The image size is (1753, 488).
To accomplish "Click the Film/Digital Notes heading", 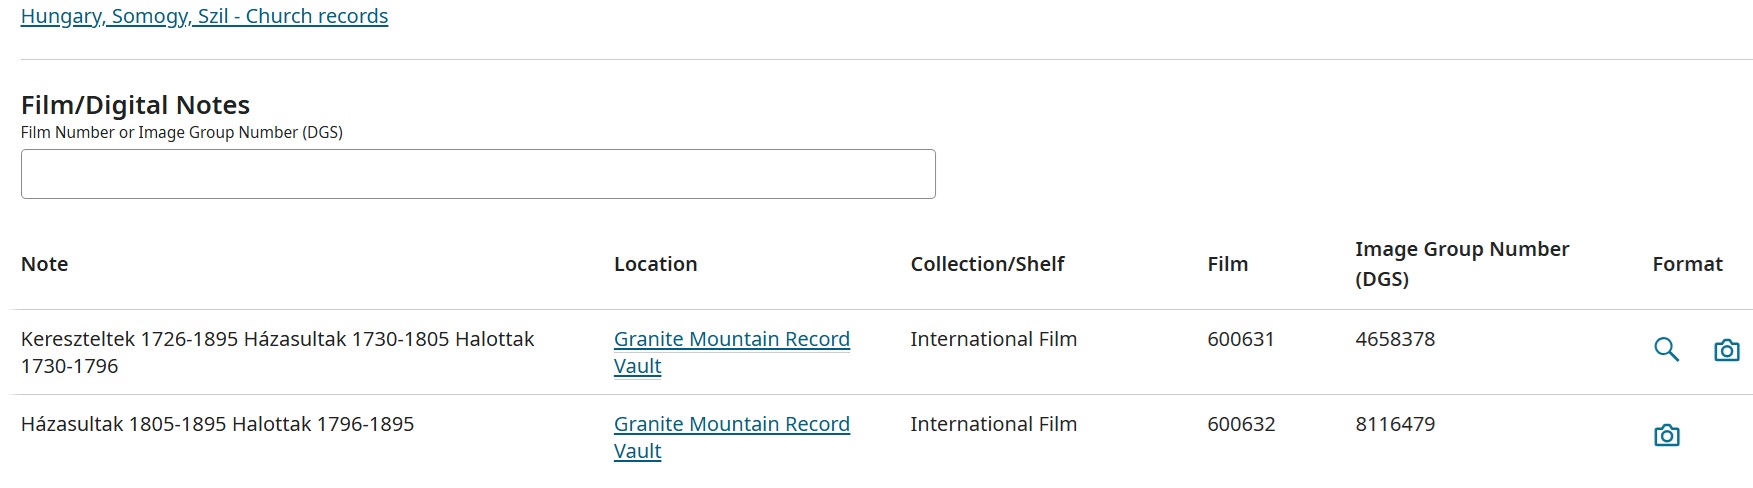I will (x=135, y=105).
